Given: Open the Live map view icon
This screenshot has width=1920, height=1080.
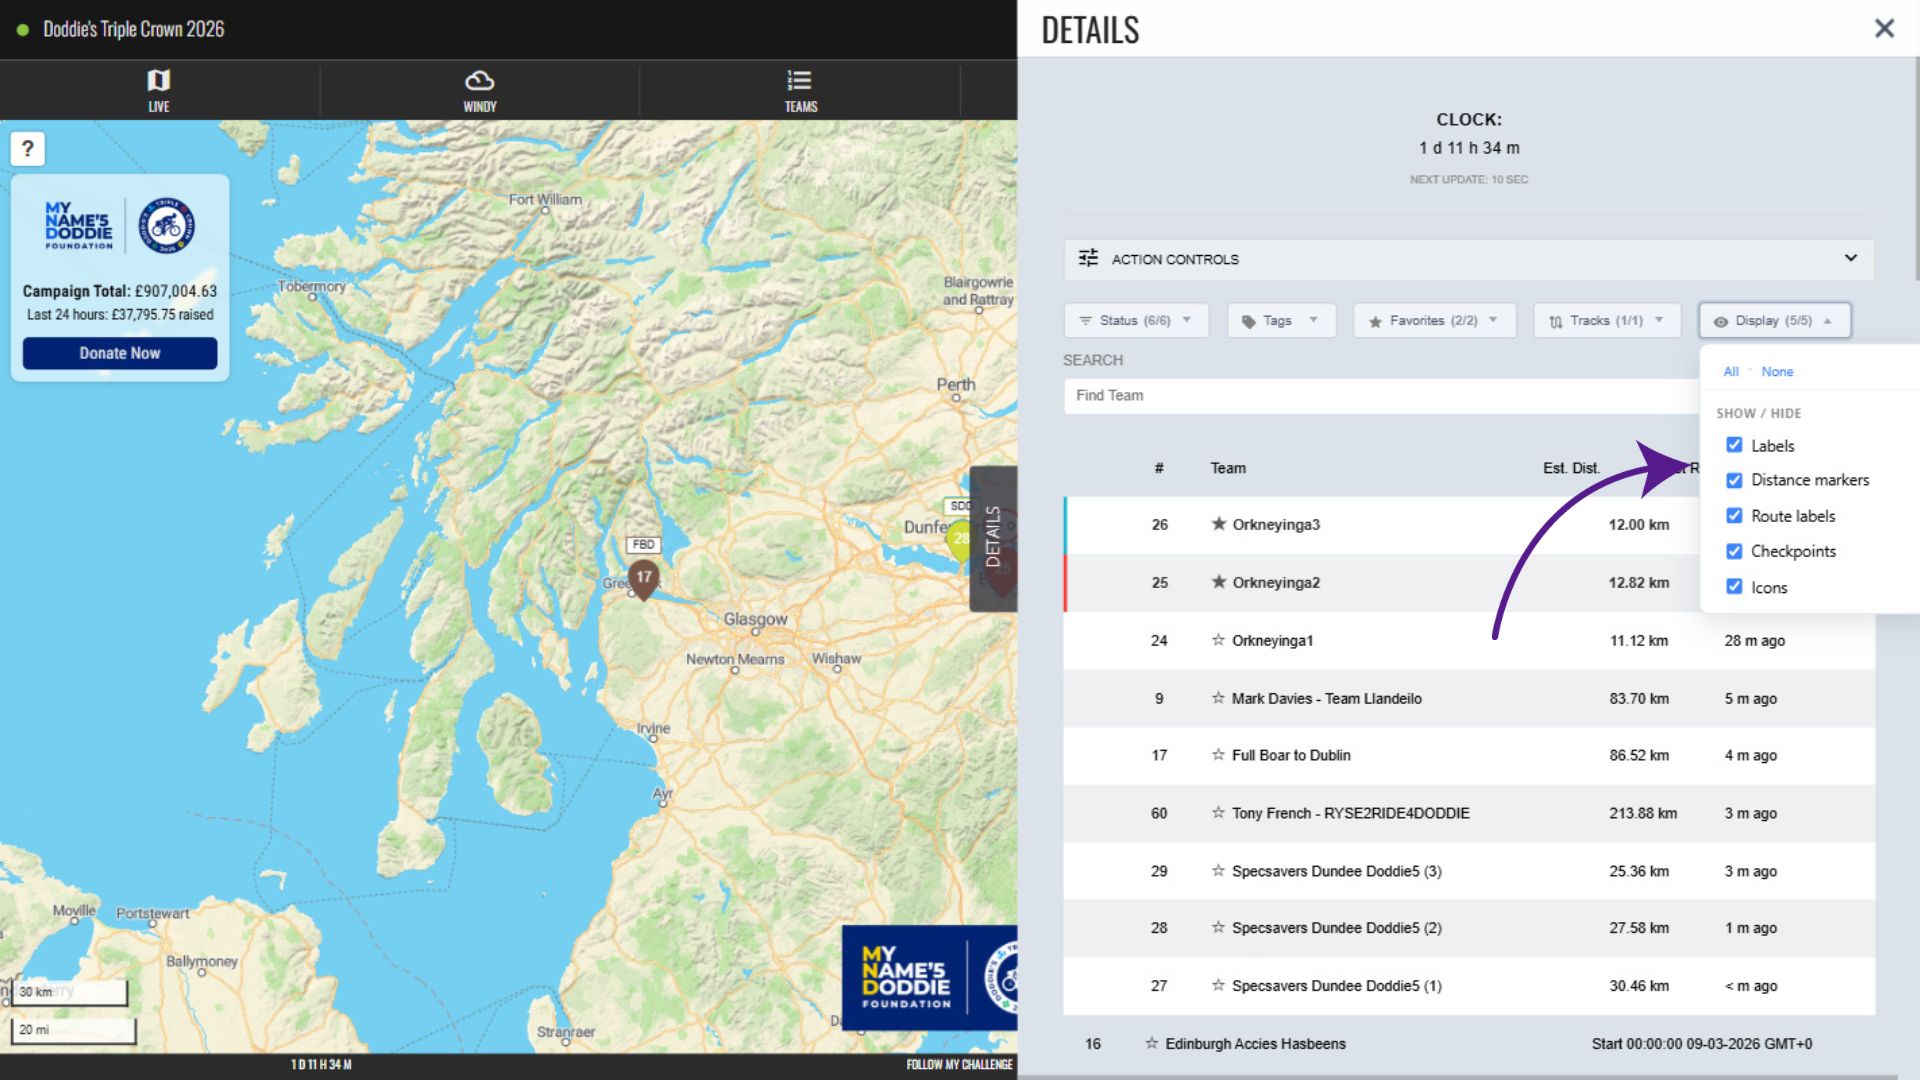Looking at the screenshot, I should (158, 81).
